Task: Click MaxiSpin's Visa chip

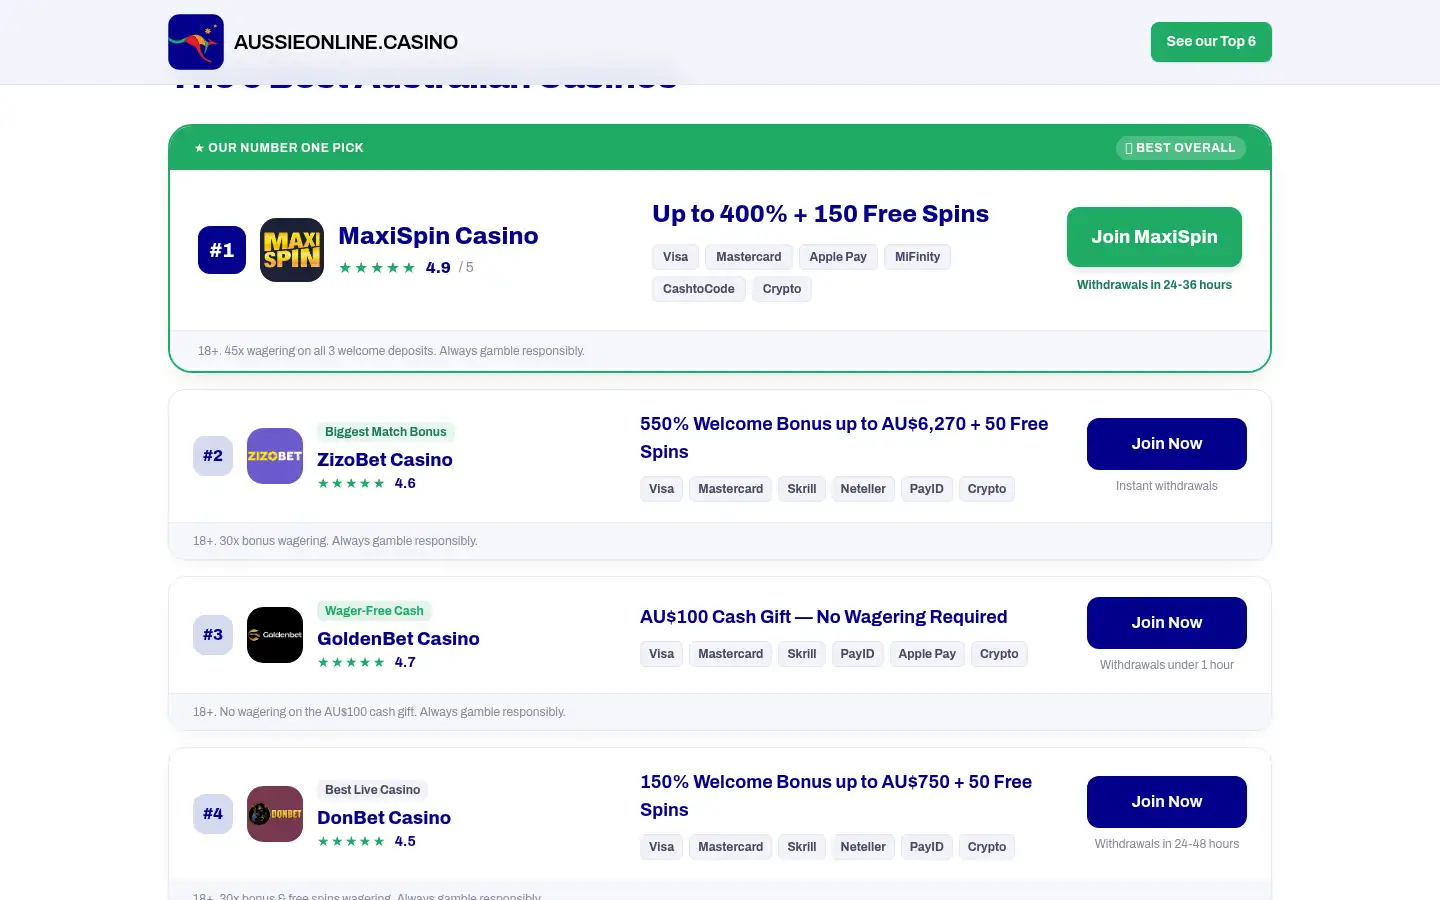Action: [x=675, y=257]
